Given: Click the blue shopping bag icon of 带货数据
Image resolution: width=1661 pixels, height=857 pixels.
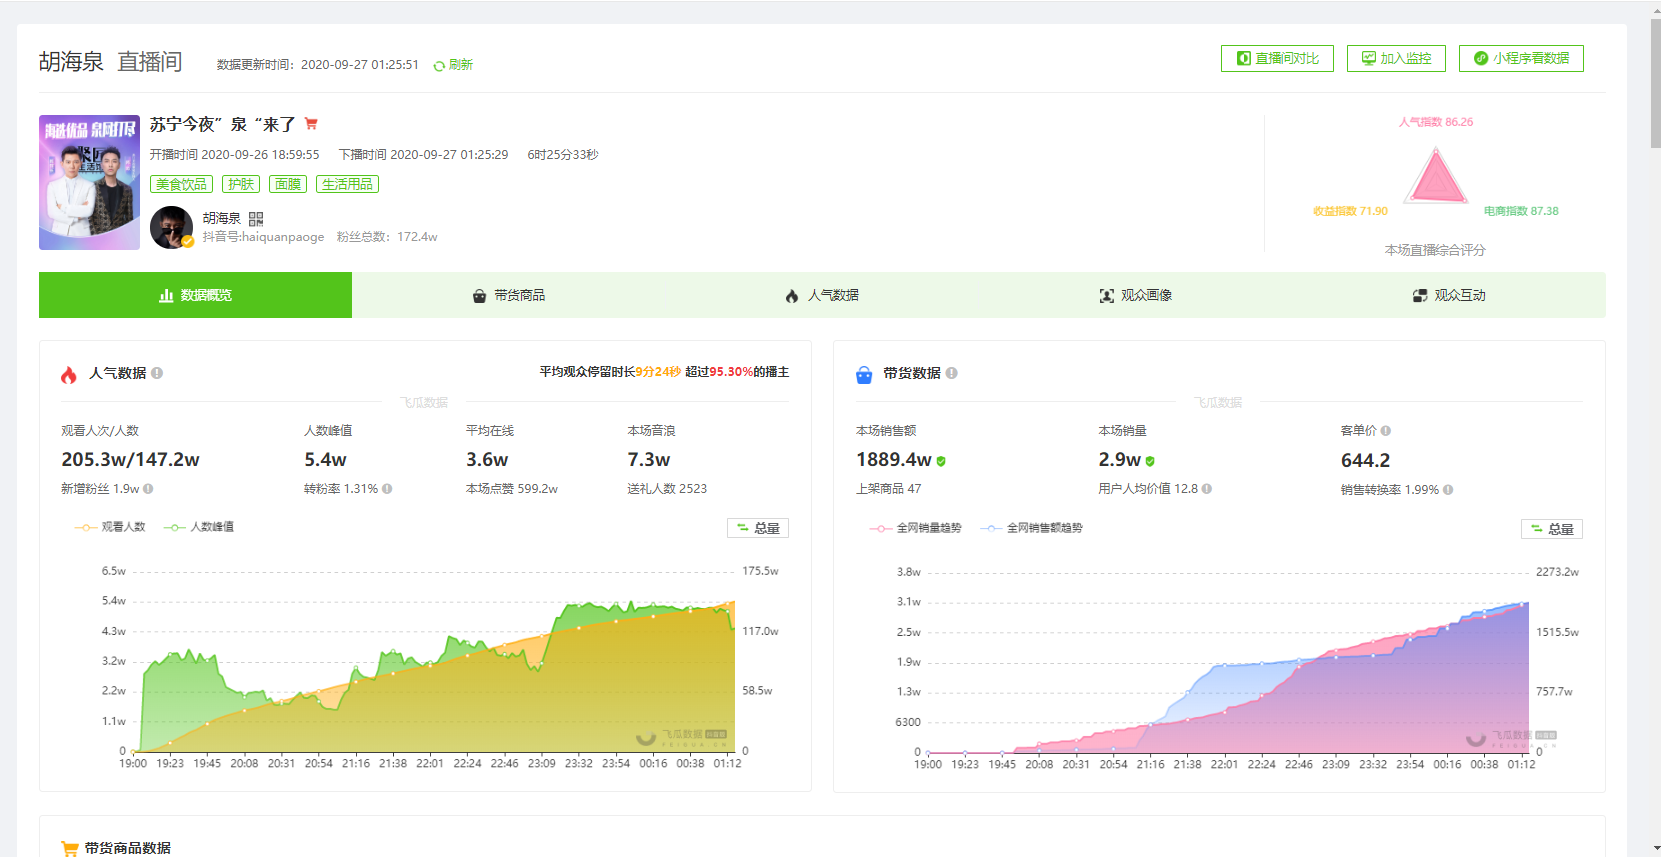Looking at the screenshot, I should click(x=864, y=375).
